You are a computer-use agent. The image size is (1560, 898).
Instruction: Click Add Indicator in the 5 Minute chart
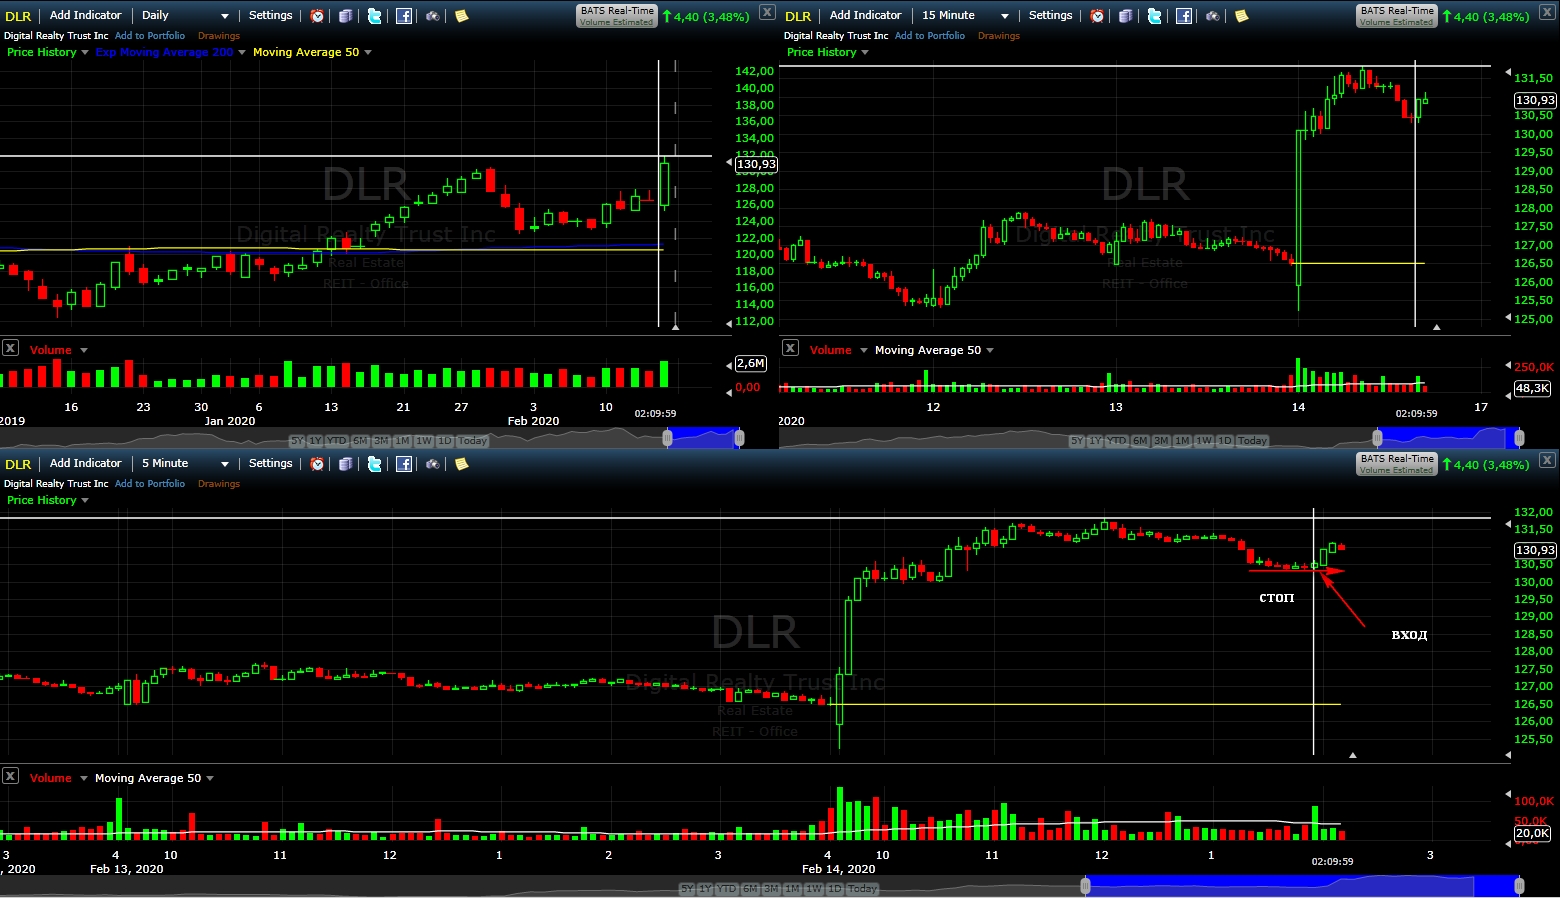coord(85,463)
